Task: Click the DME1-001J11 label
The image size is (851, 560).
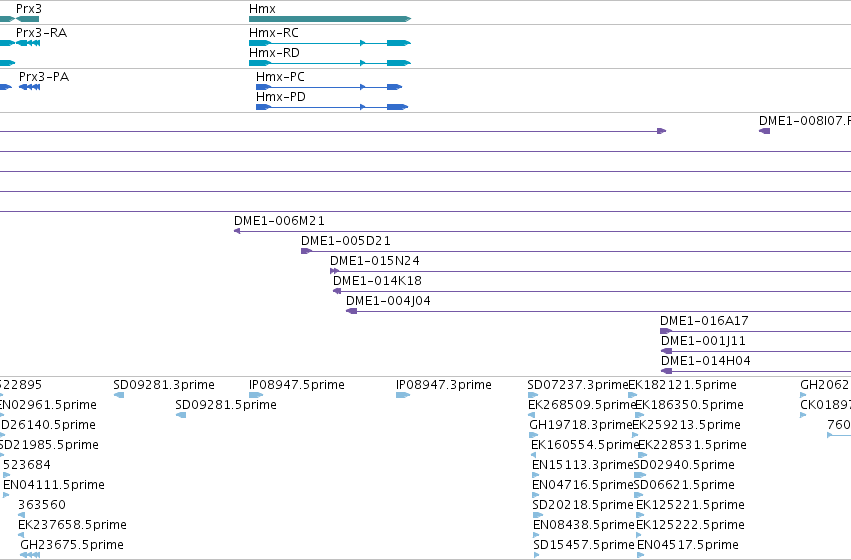Action: coord(703,341)
